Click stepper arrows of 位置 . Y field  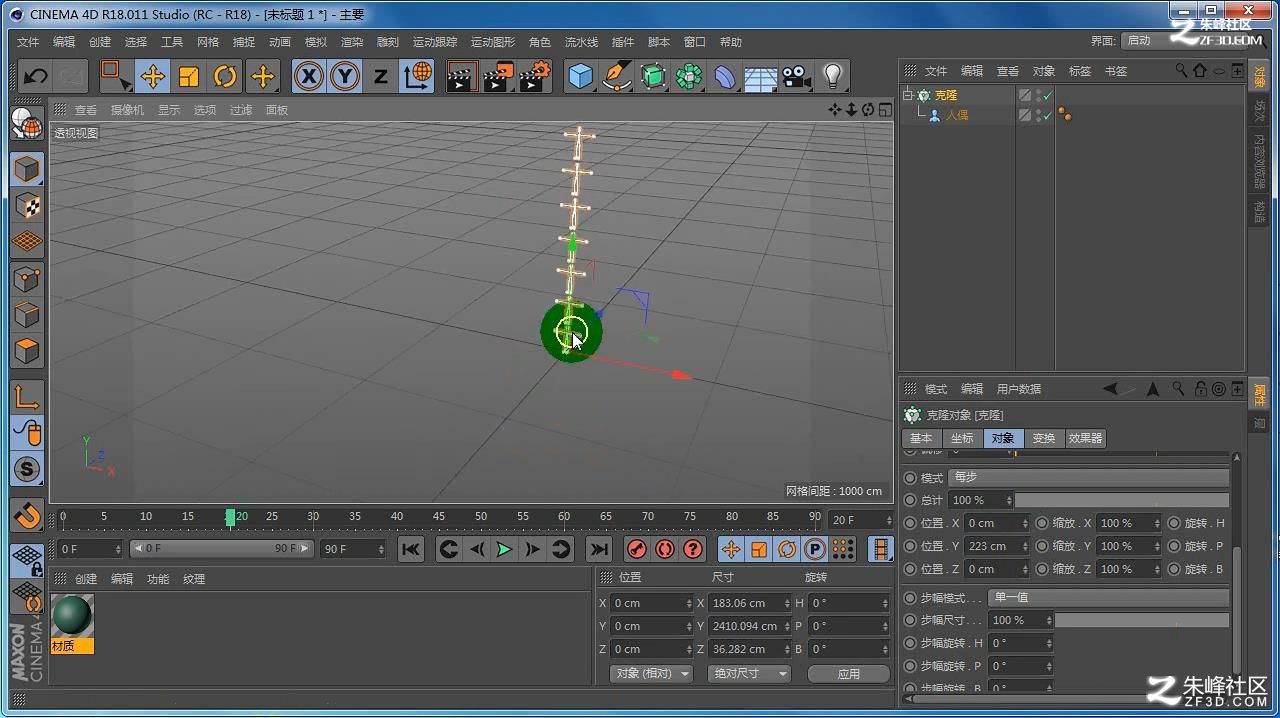pyautogui.click(x=1025, y=546)
